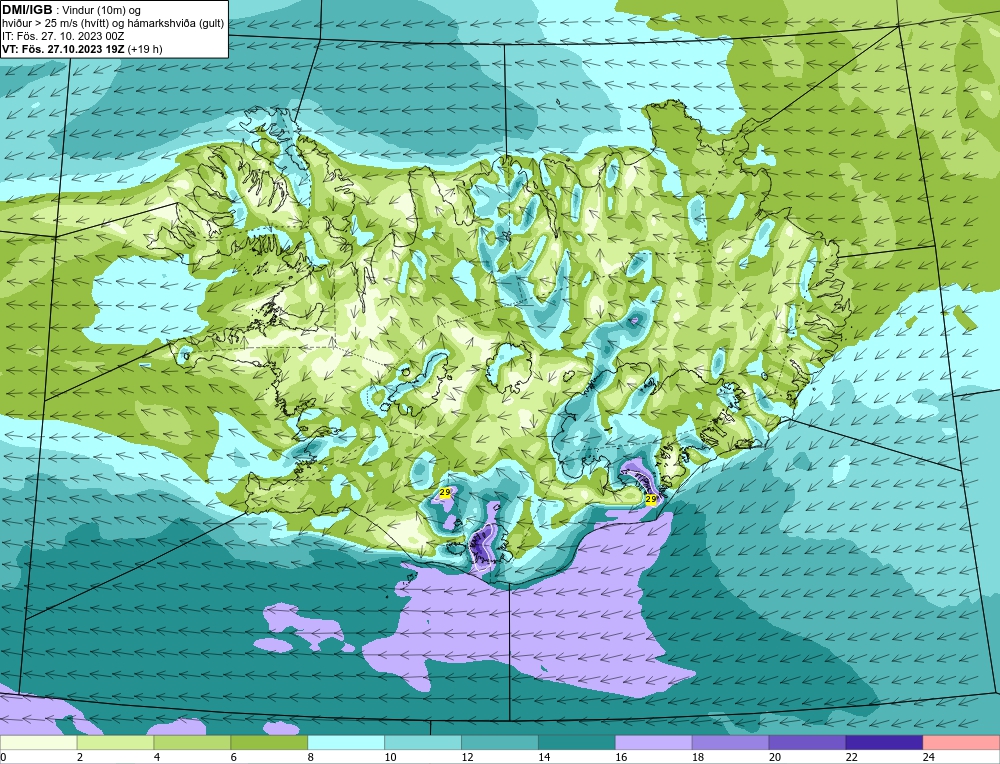Viewport: 1000px width, 764px height.
Task: Click the legend scale label "16"
Action: point(621,757)
